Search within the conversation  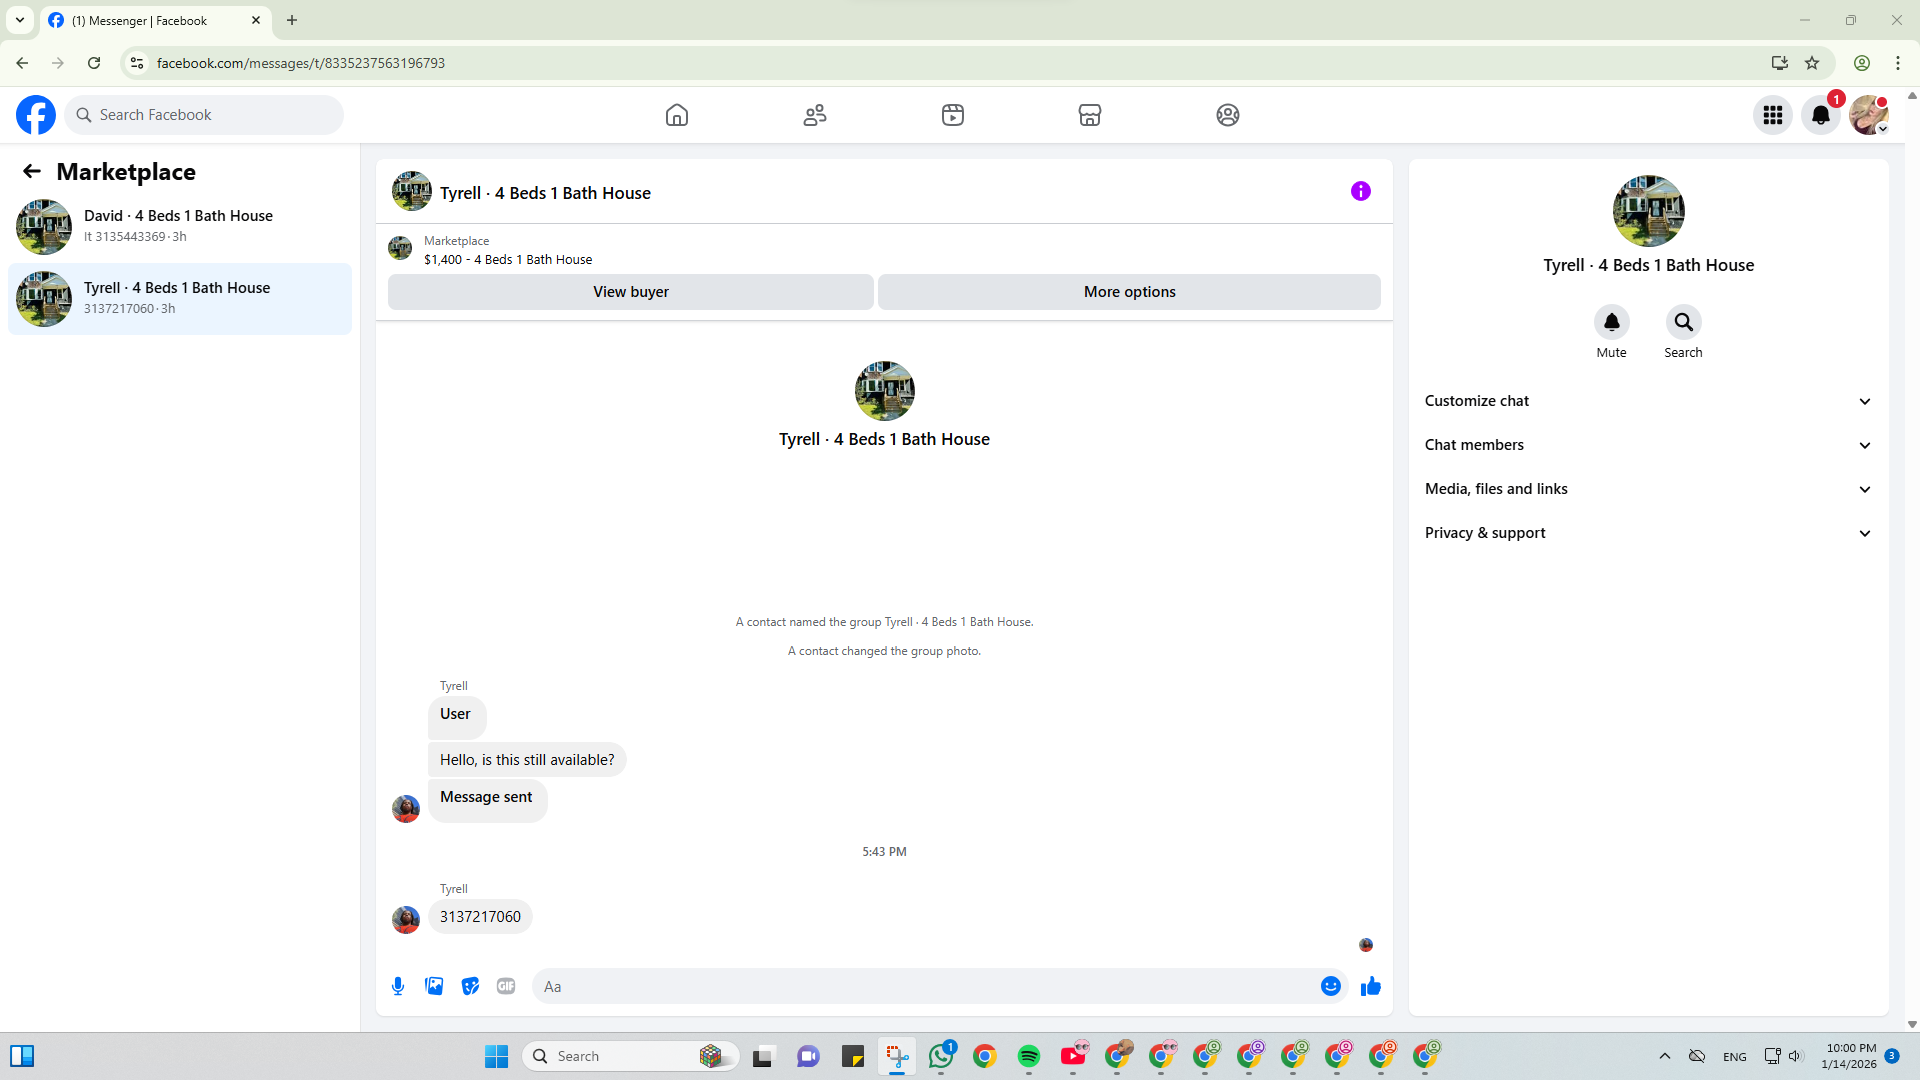click(1683, 322)
